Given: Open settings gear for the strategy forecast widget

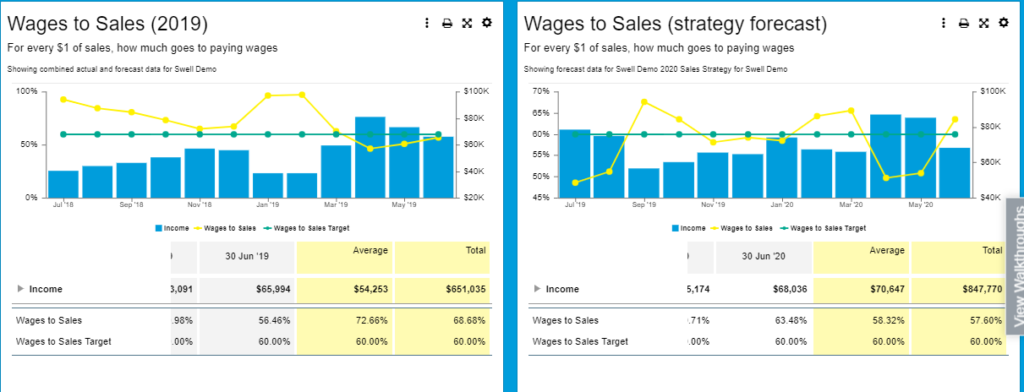Looking at the screenshot, I should click(1003, 23).
